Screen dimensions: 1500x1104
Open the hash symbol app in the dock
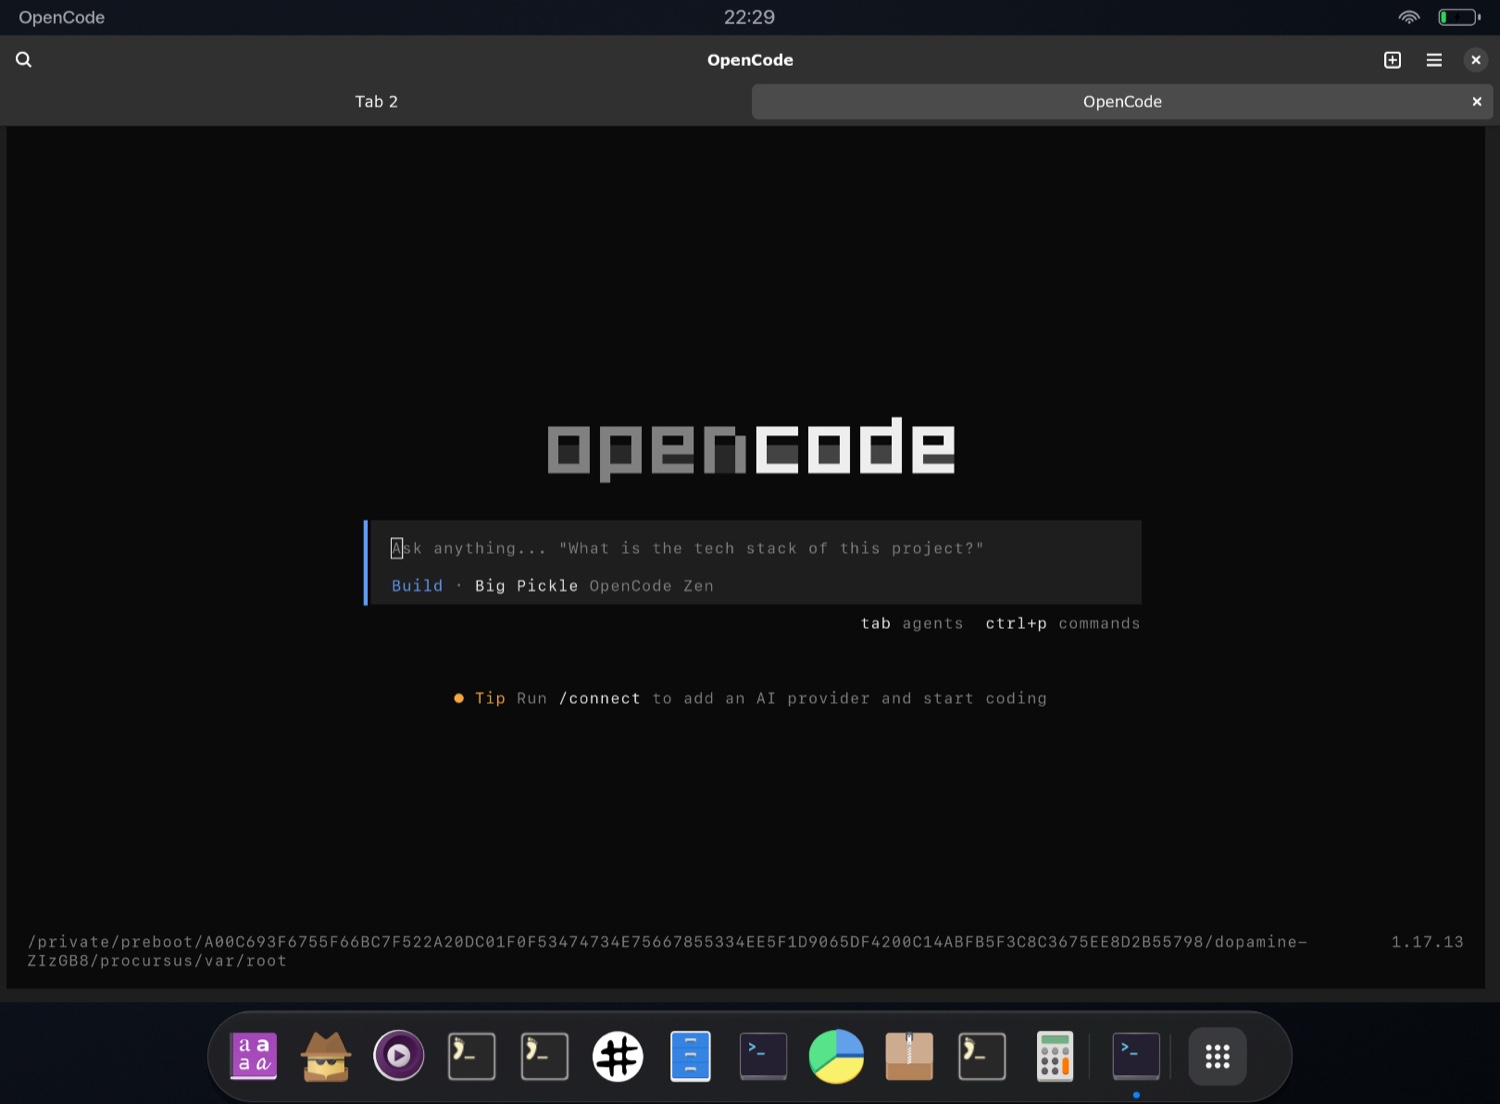pos(618,1056)
